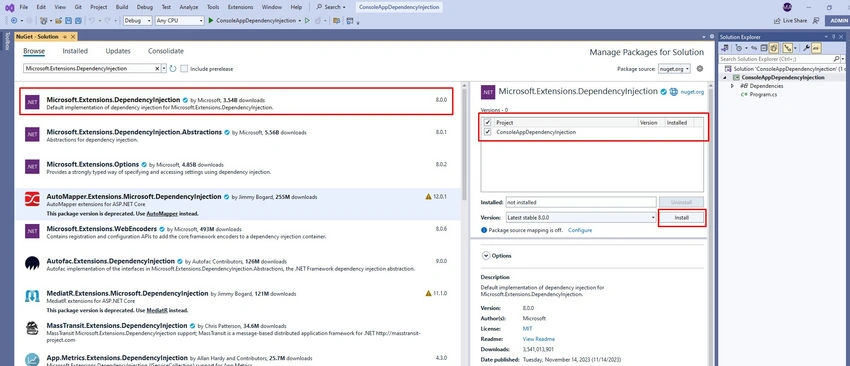Enable Include prerelease checkbox
Viewport: 850px width, 366px height.
184,69
